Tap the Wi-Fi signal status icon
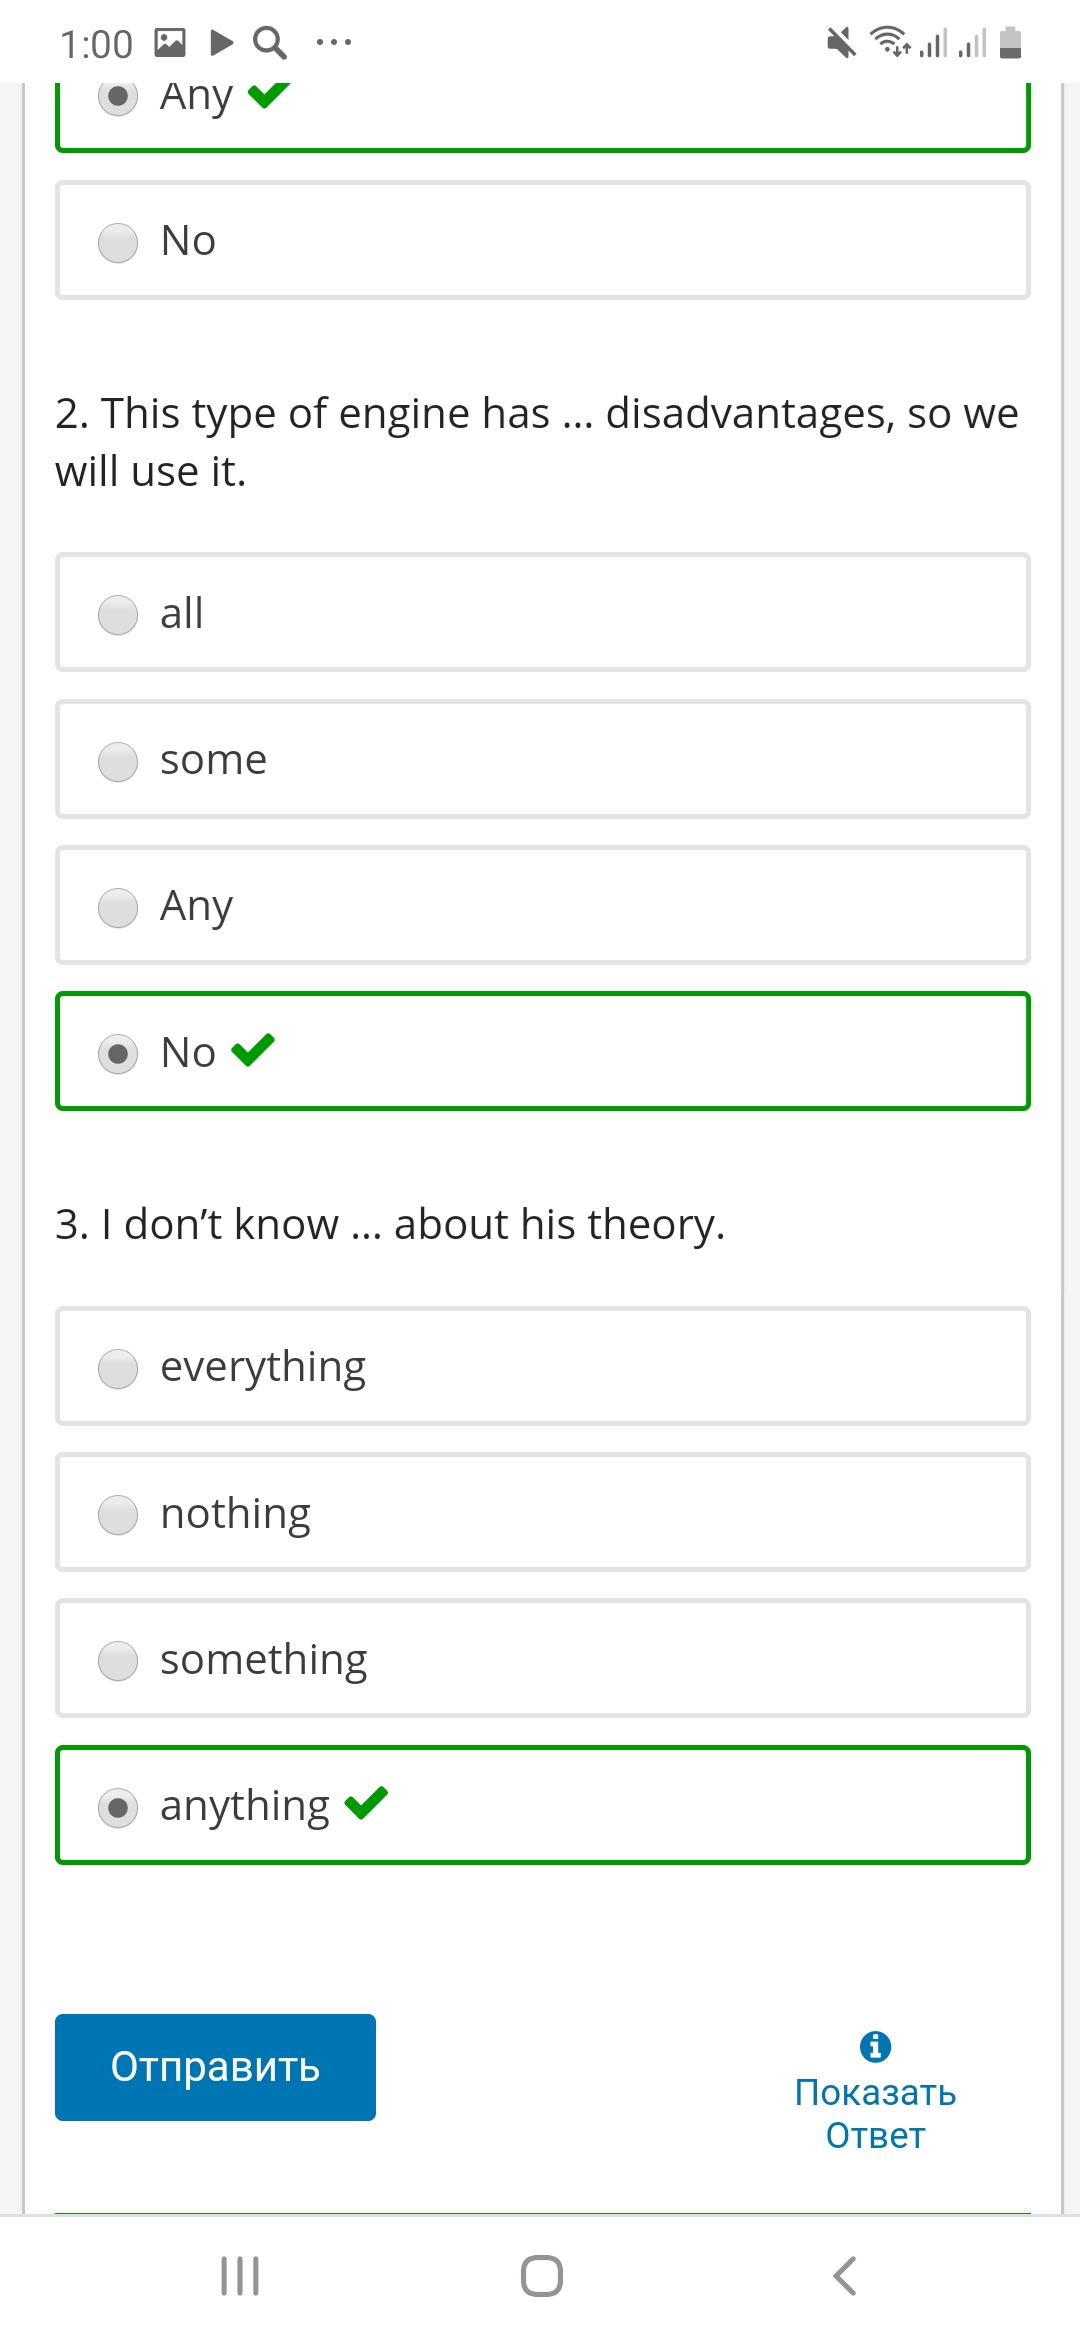Viewport: 1080px width, 2340px height. [889, 42]
